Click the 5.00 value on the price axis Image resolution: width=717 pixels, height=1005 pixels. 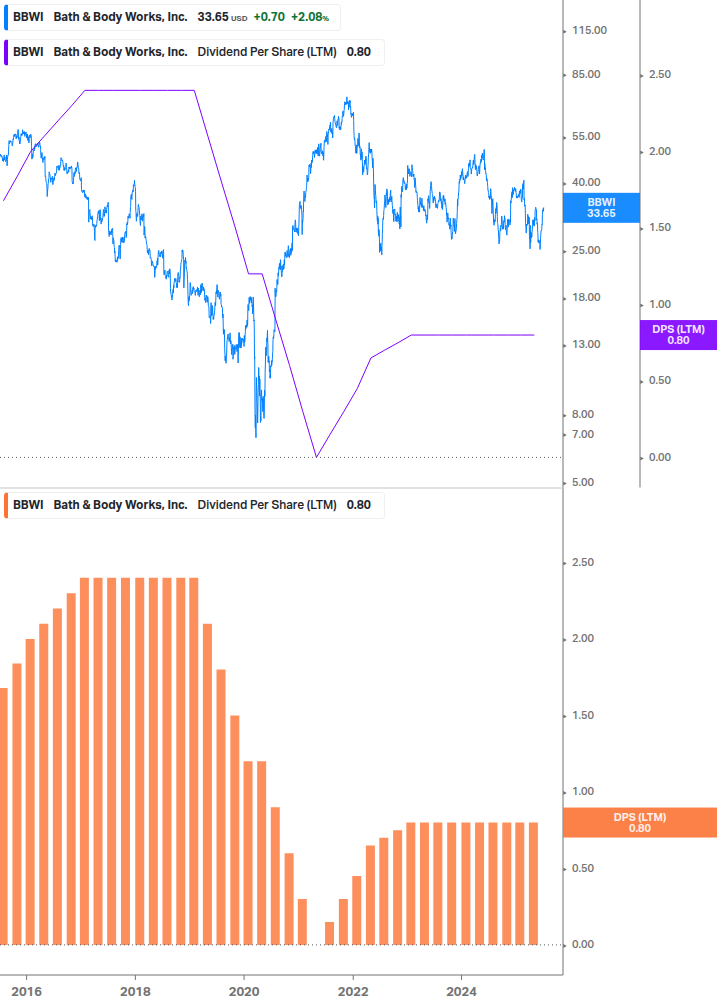point(583,483)
